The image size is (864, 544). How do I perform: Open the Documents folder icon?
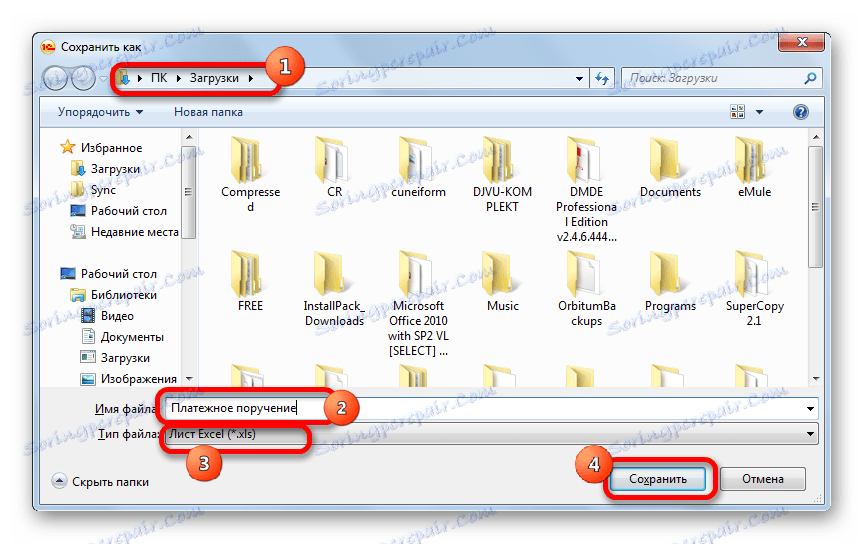point(669,160)
